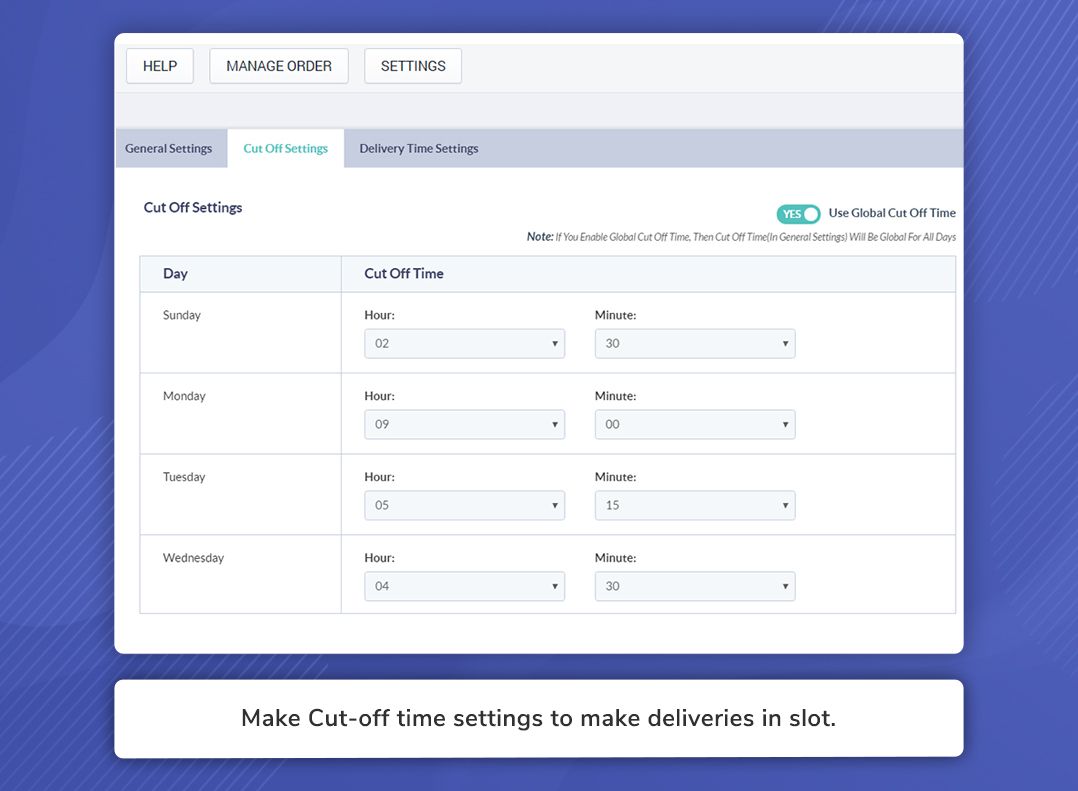Viewport: 1078px width, 791px height.
Task: Open the Sunday Hour dropdown
Action: 463,343
